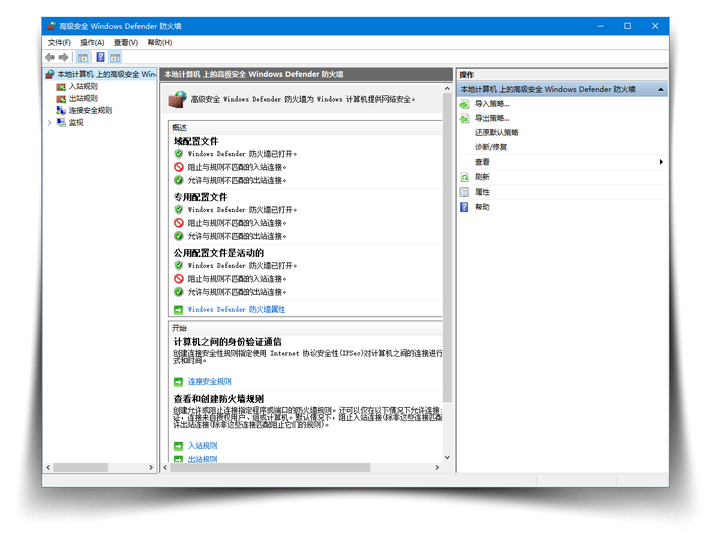Click the firewall app icon in title bar
This screenshot has width=720, height=544.
pos(51,26)
